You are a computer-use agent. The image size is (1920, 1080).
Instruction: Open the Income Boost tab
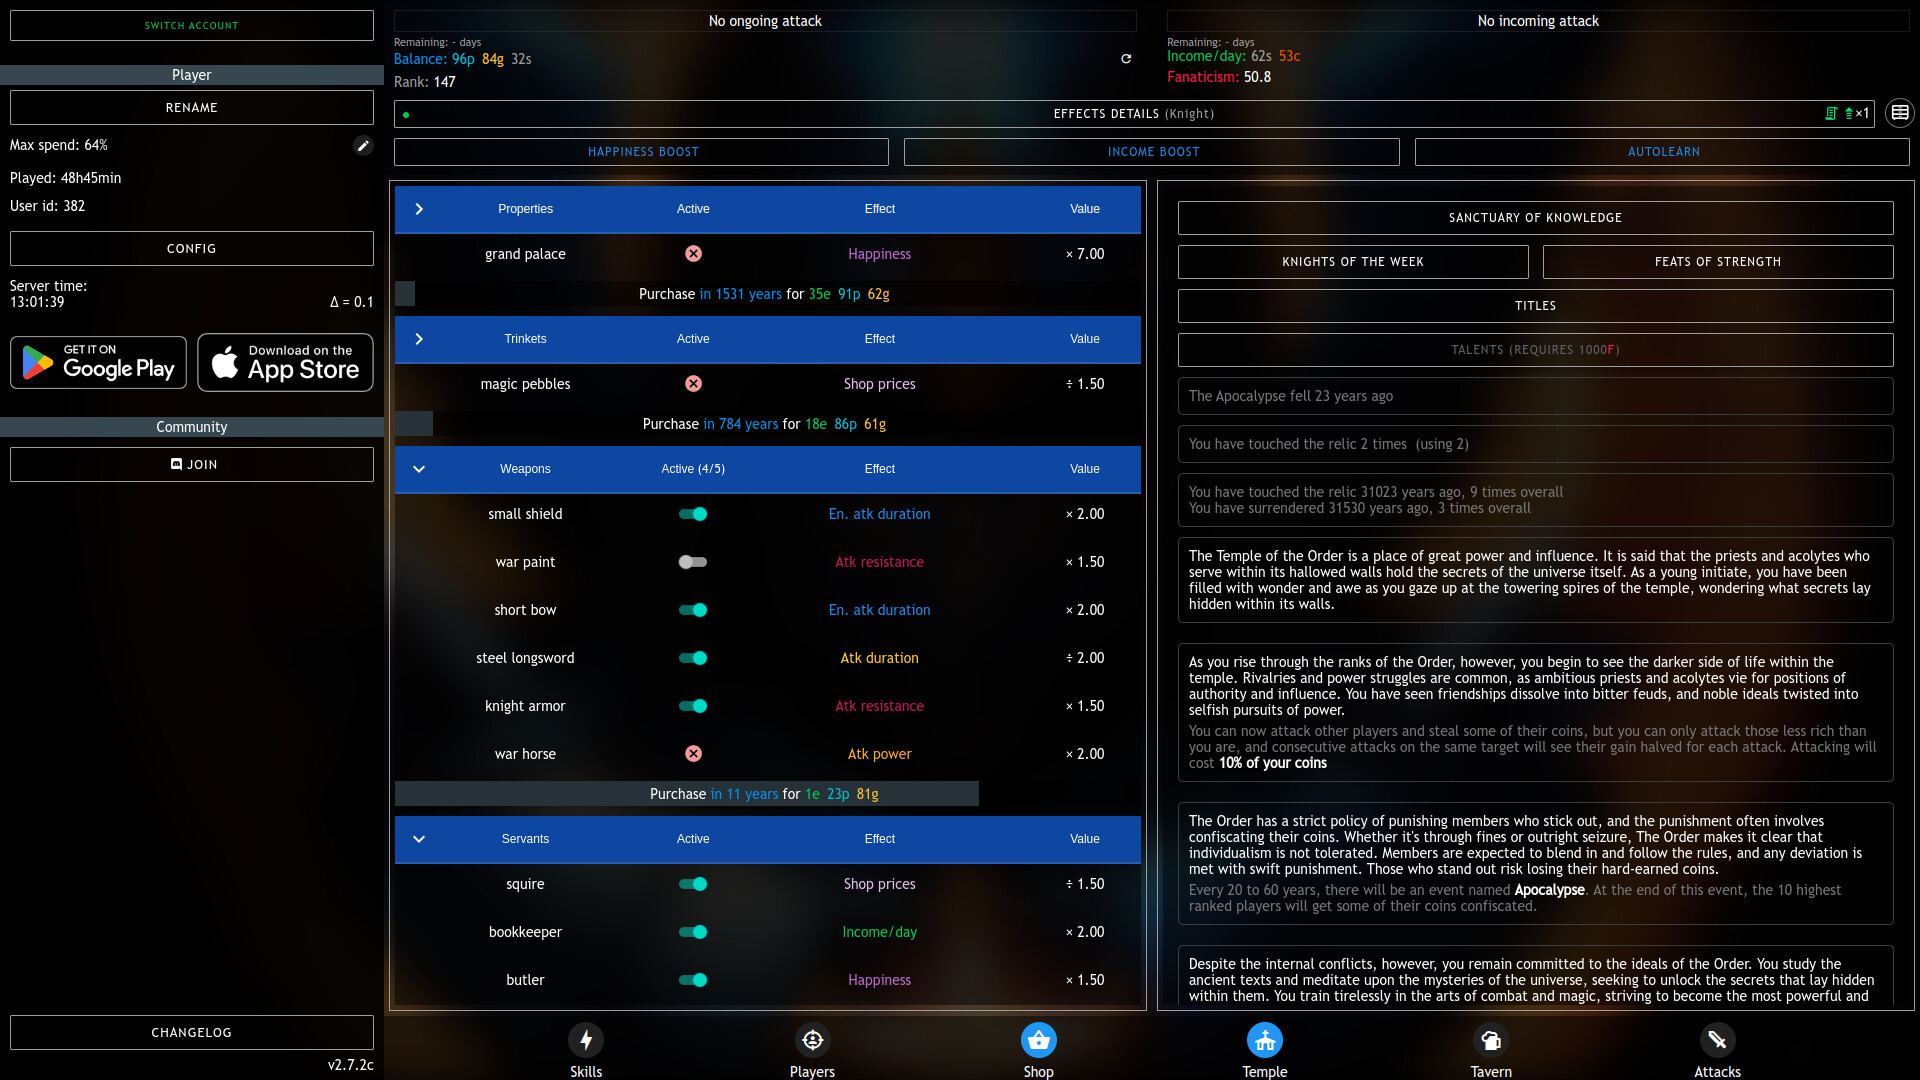1151,151
